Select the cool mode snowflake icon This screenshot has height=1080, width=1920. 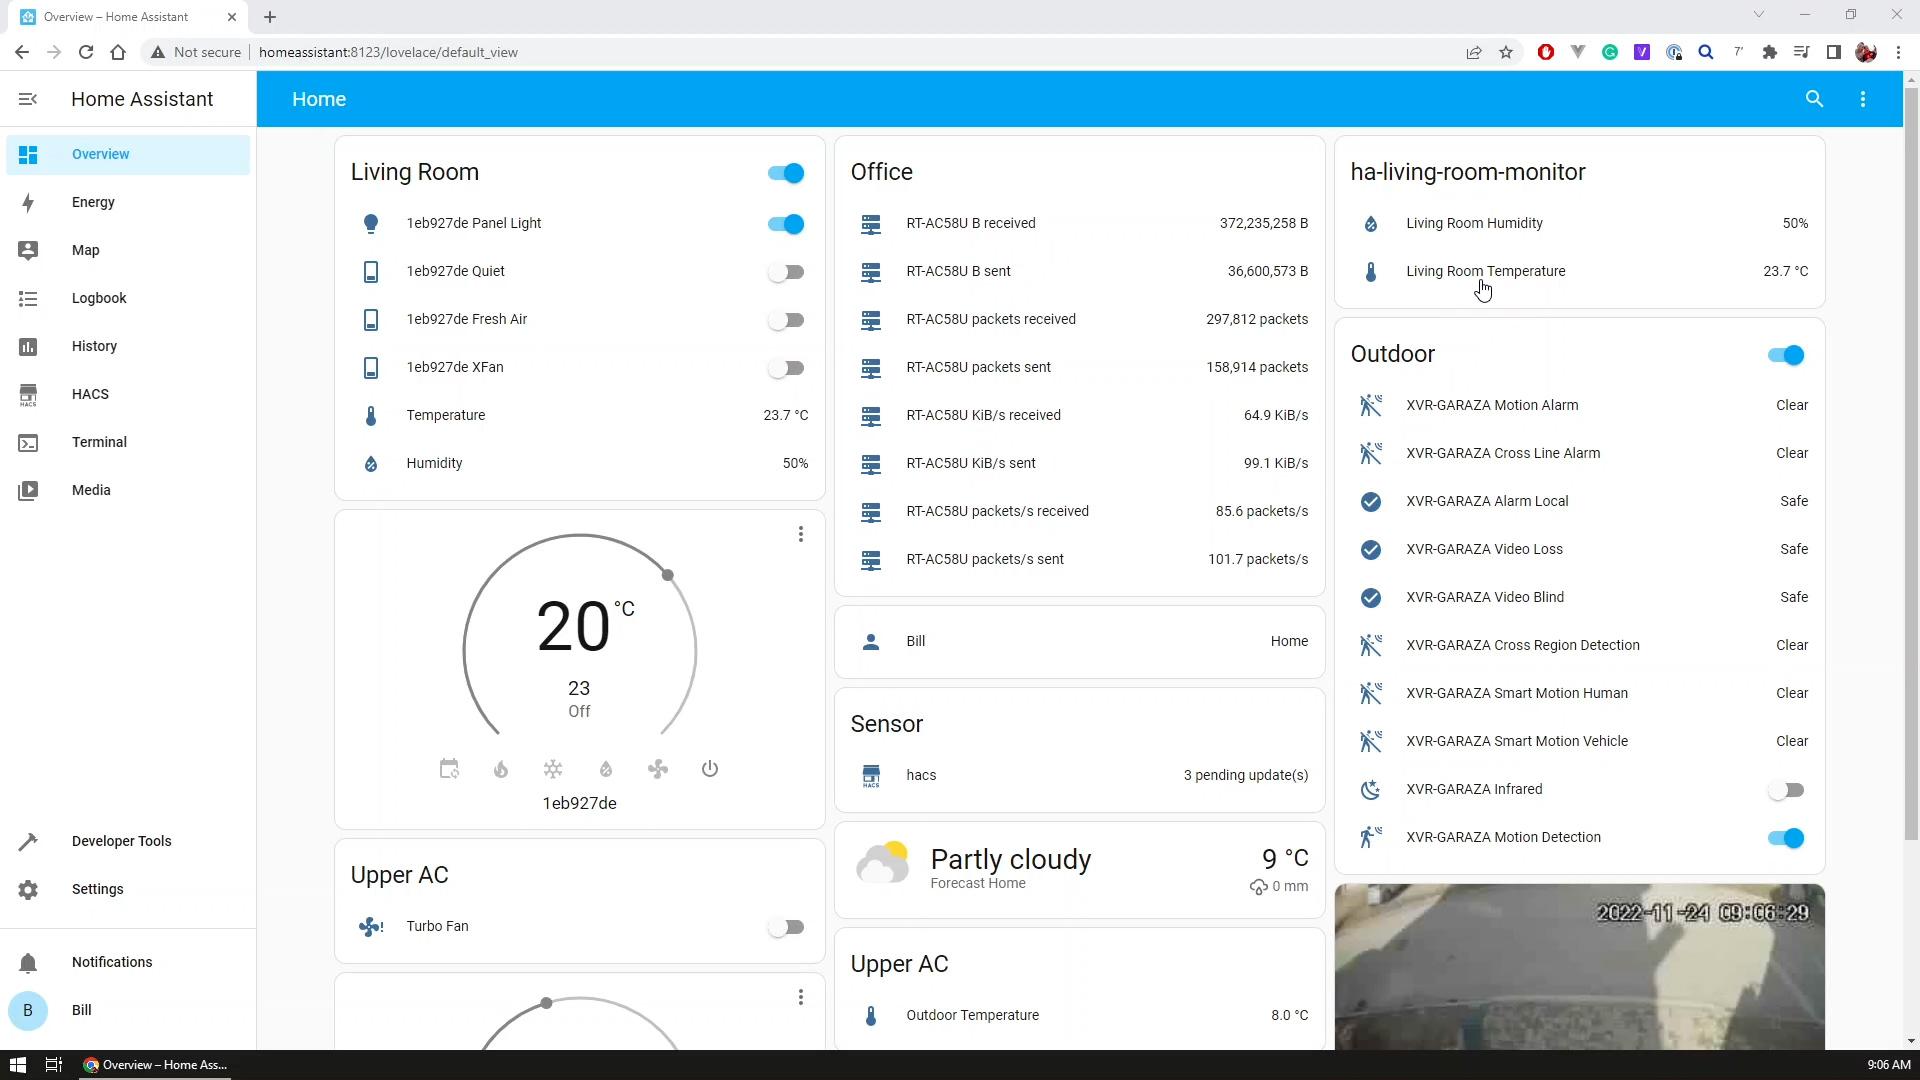click(553, 769)
